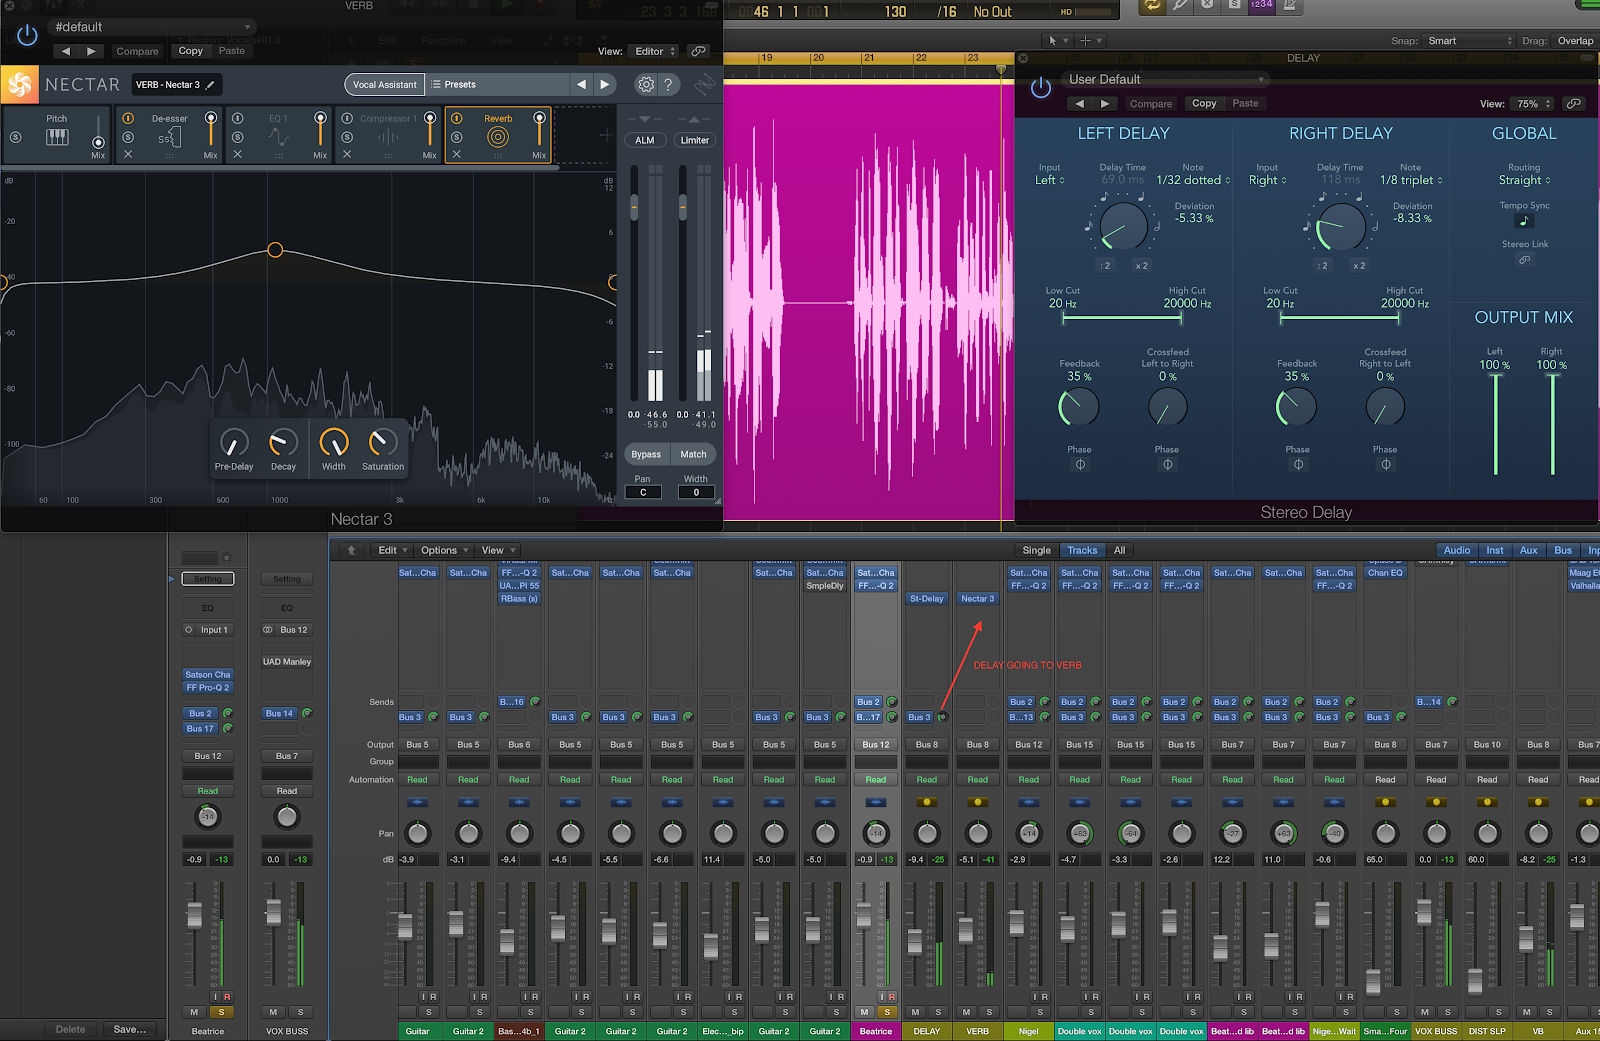1600x1041 pixels.
Task: Open the Routing Straight dropdown
Action: pyautogui.click(x=1524, y=180)
